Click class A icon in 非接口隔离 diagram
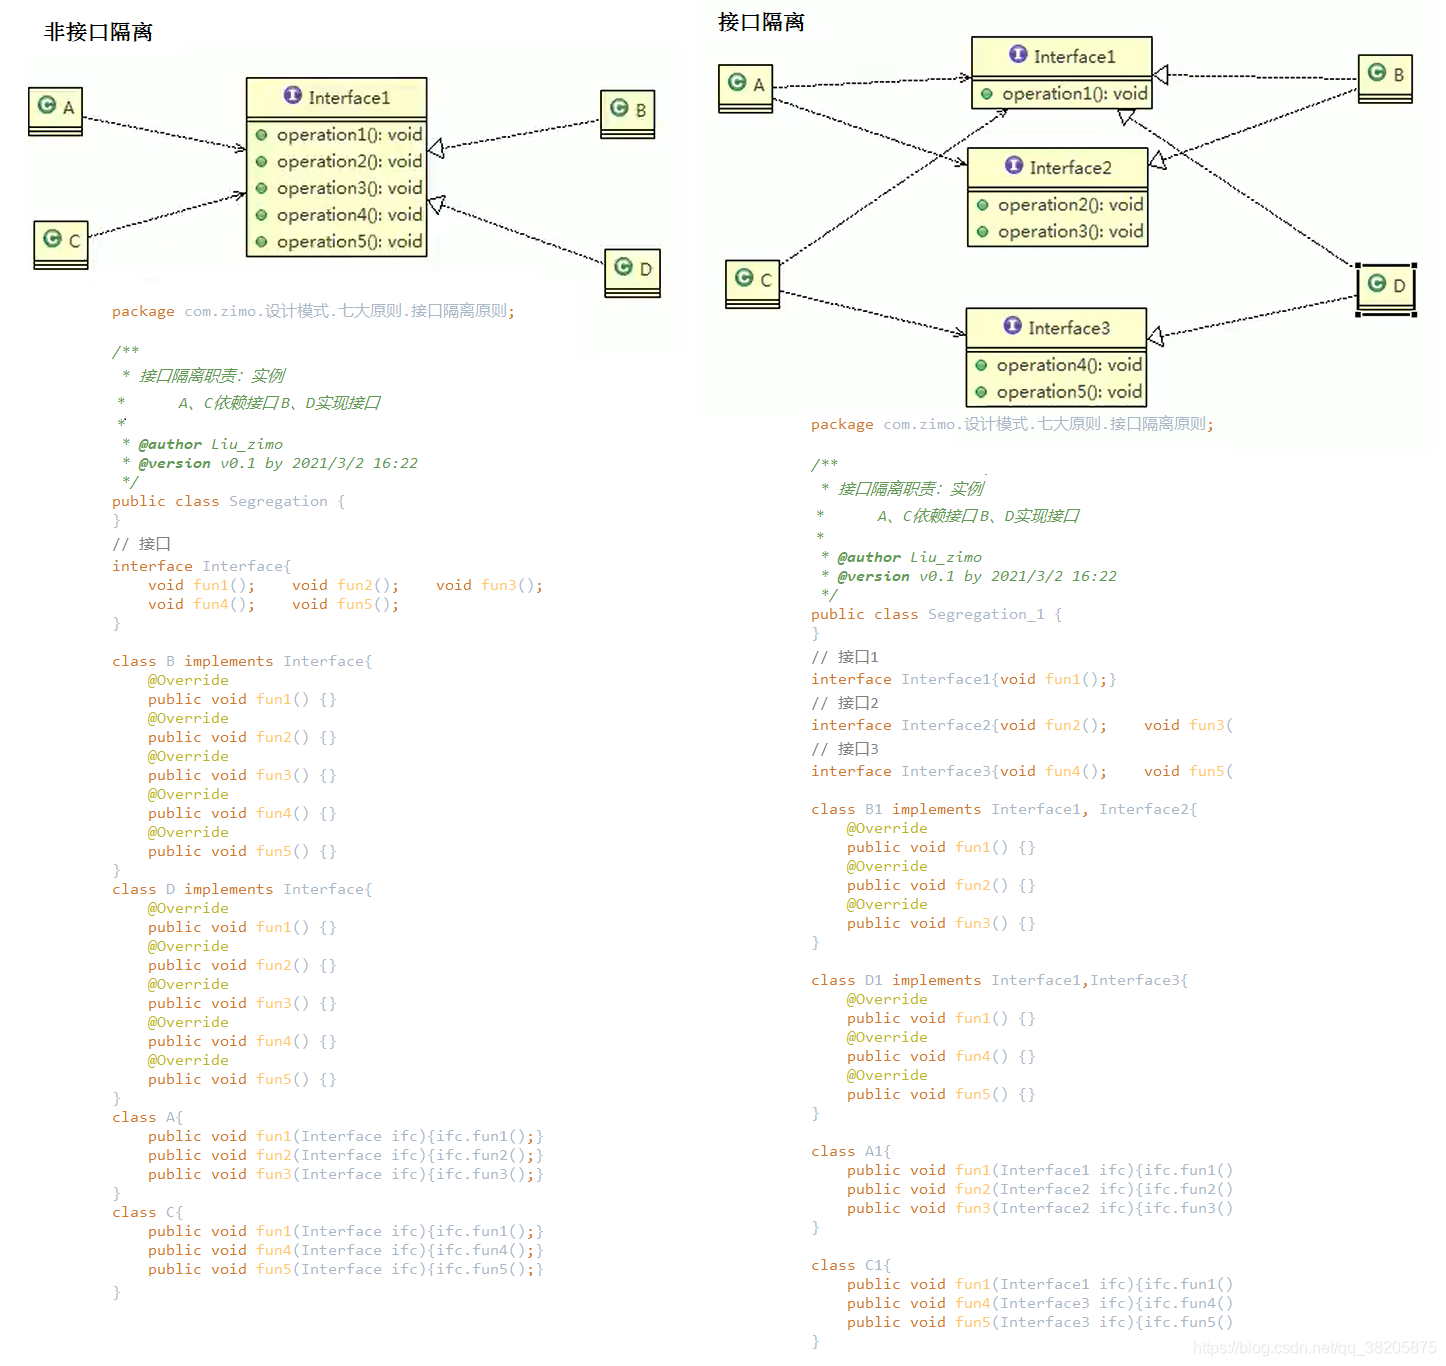 (47, 104)
